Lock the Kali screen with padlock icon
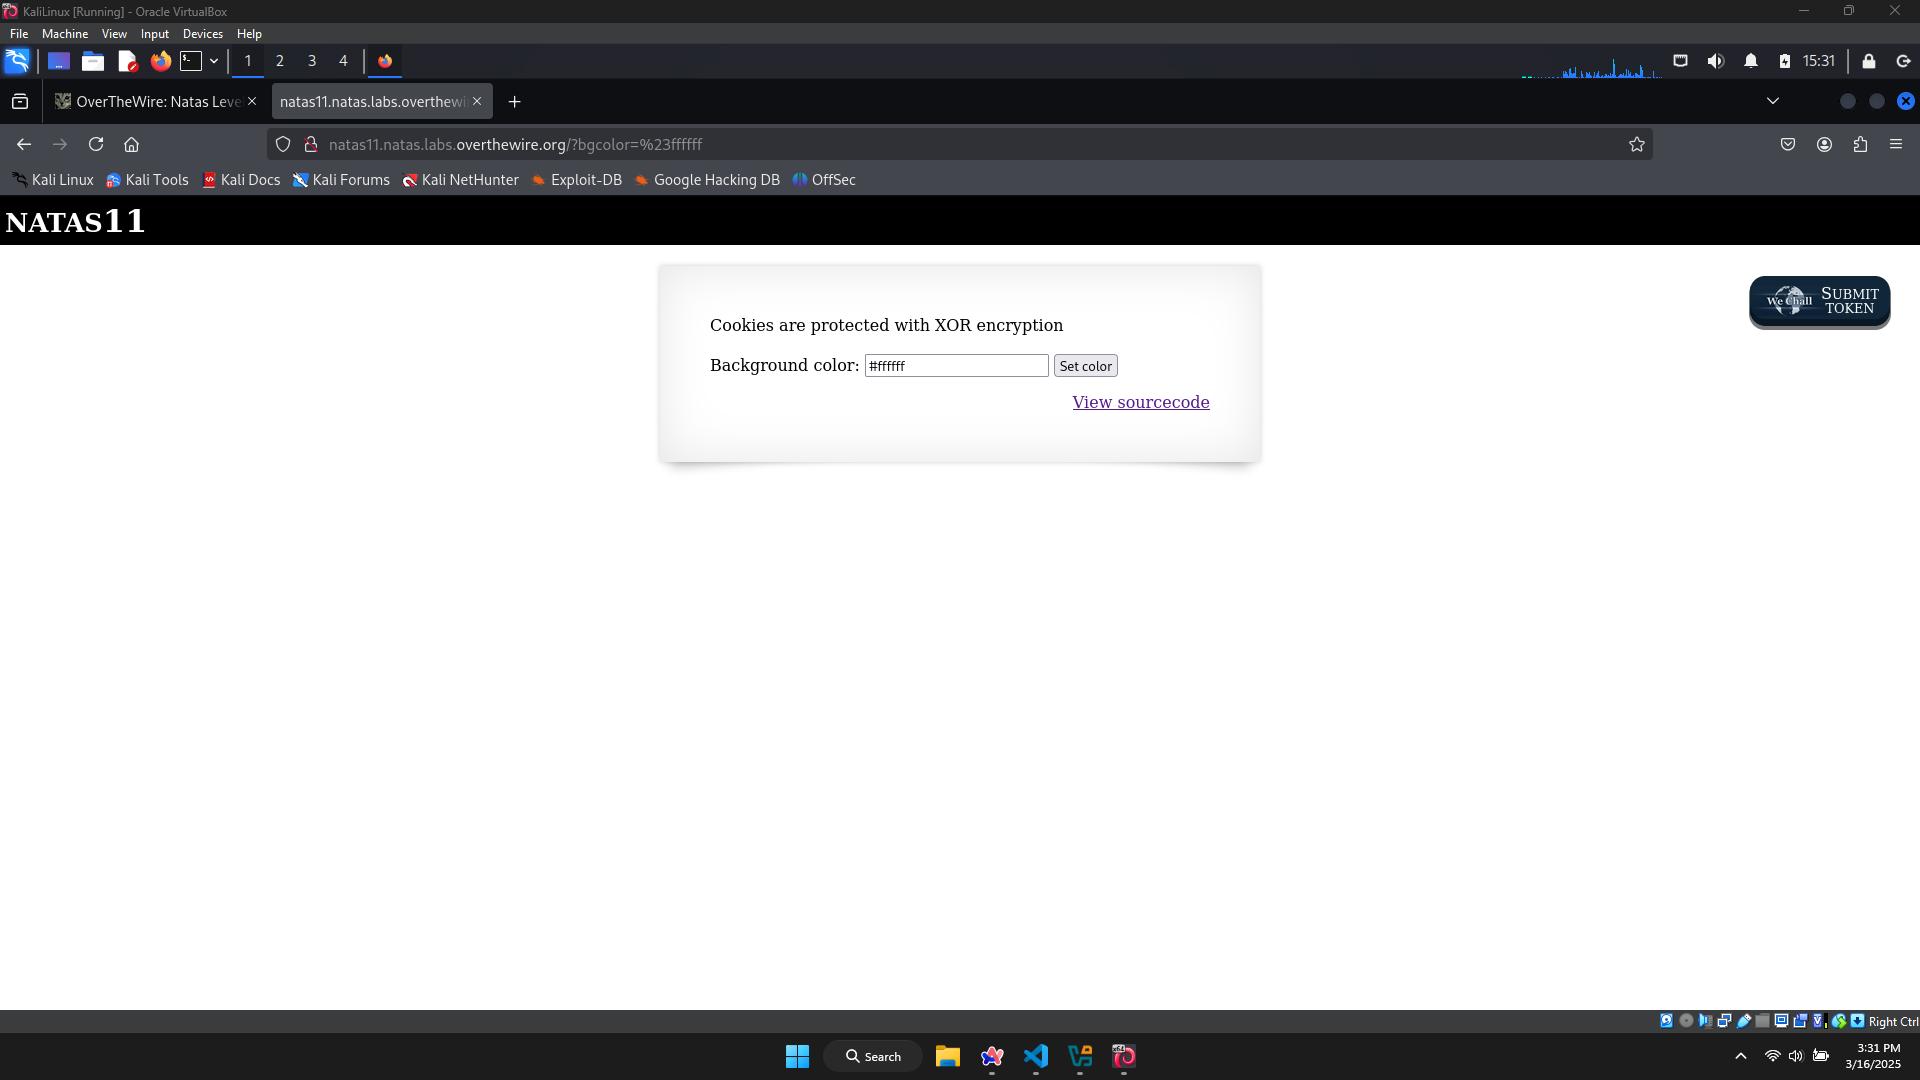Viewport: 1920px width, 1080px height. pos(1869,61)
